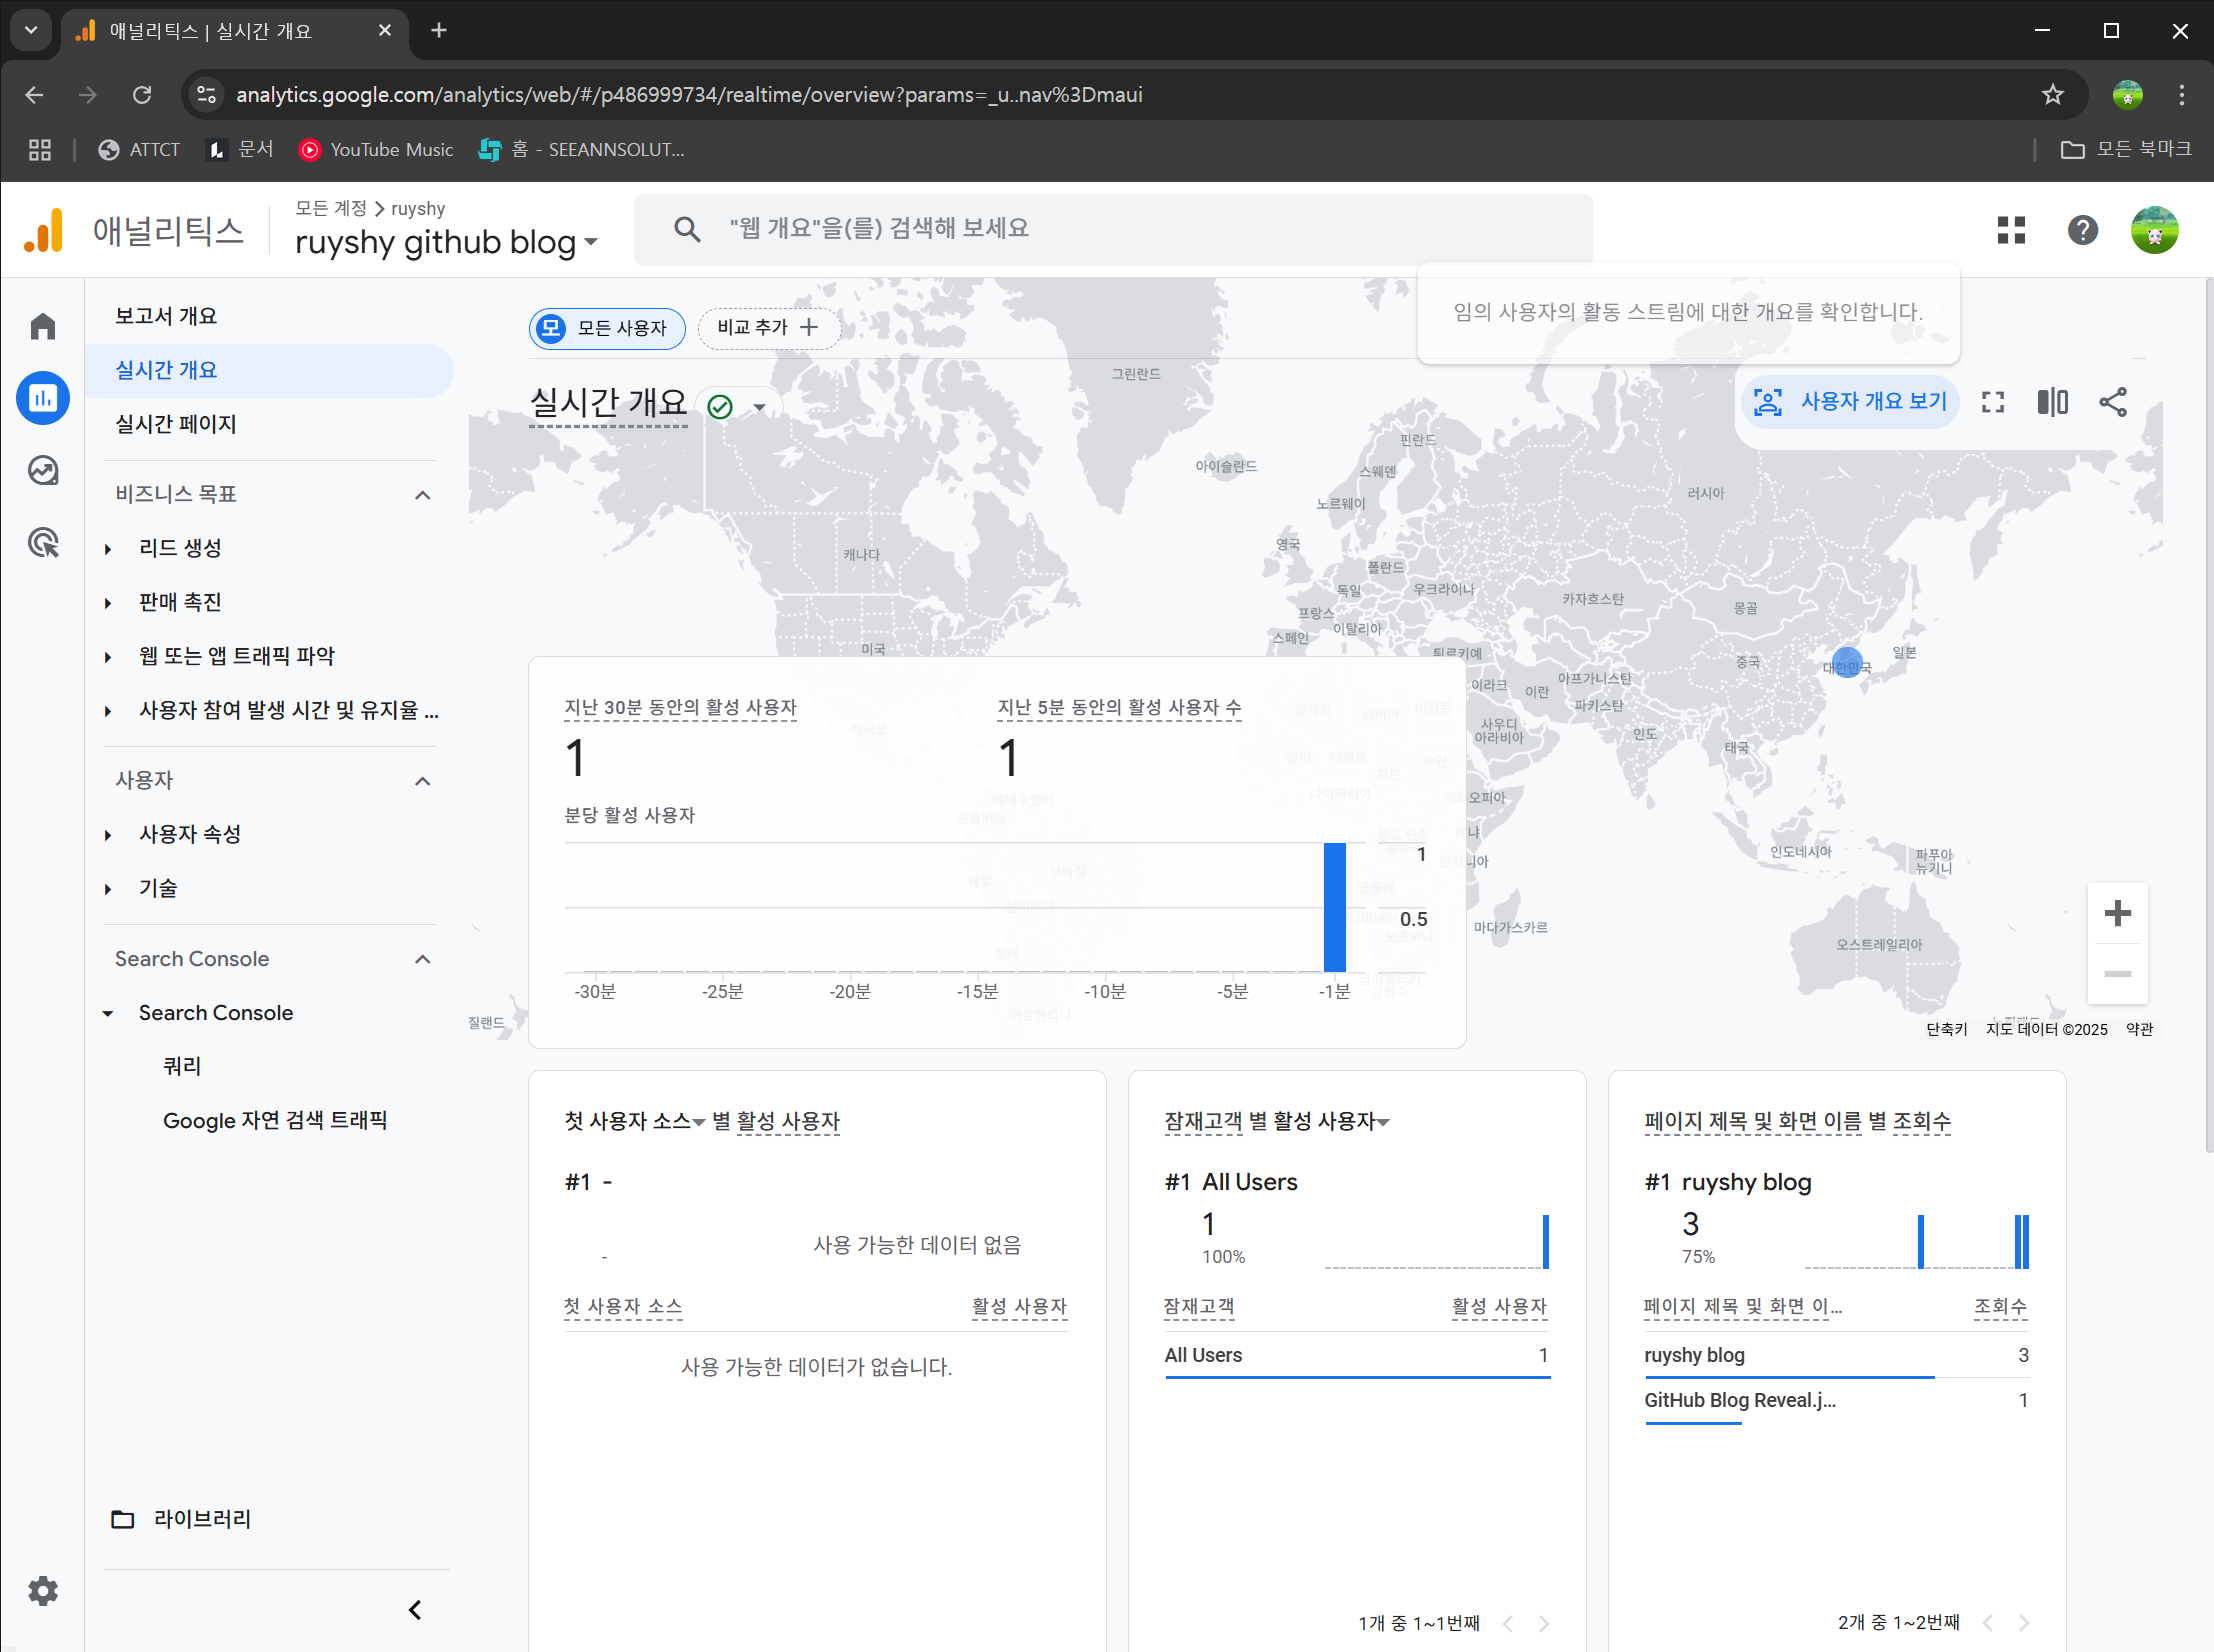
Task: Click the share report icon
Action: [x=2112, y=402]
